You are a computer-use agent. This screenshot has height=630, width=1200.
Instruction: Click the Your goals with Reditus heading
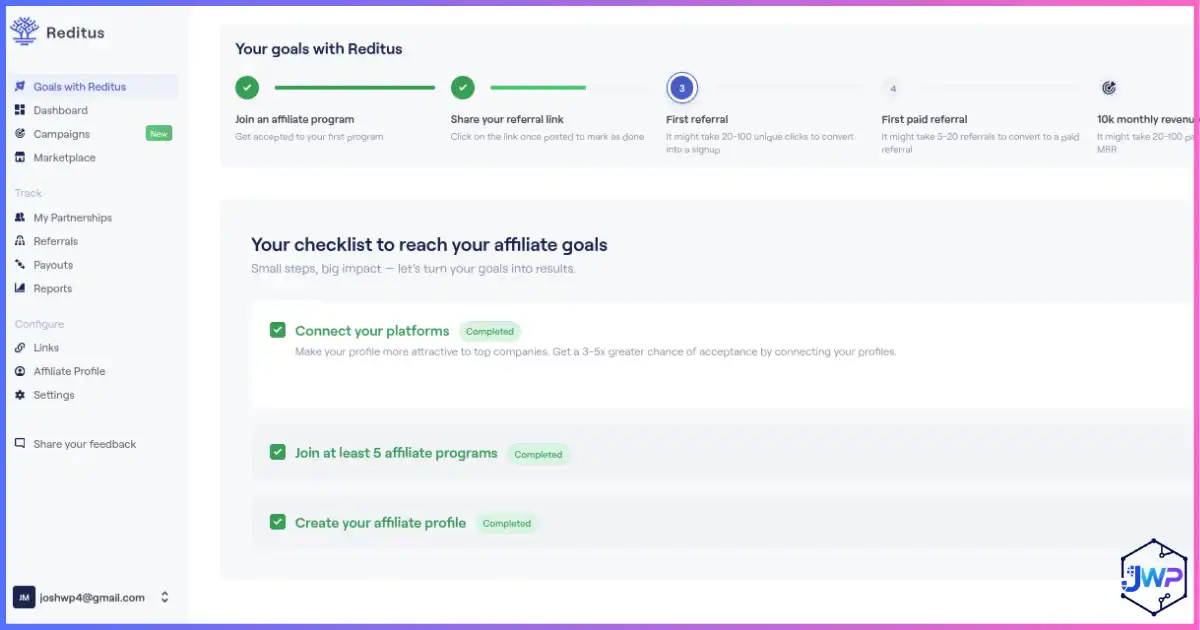tap(319, 48)
